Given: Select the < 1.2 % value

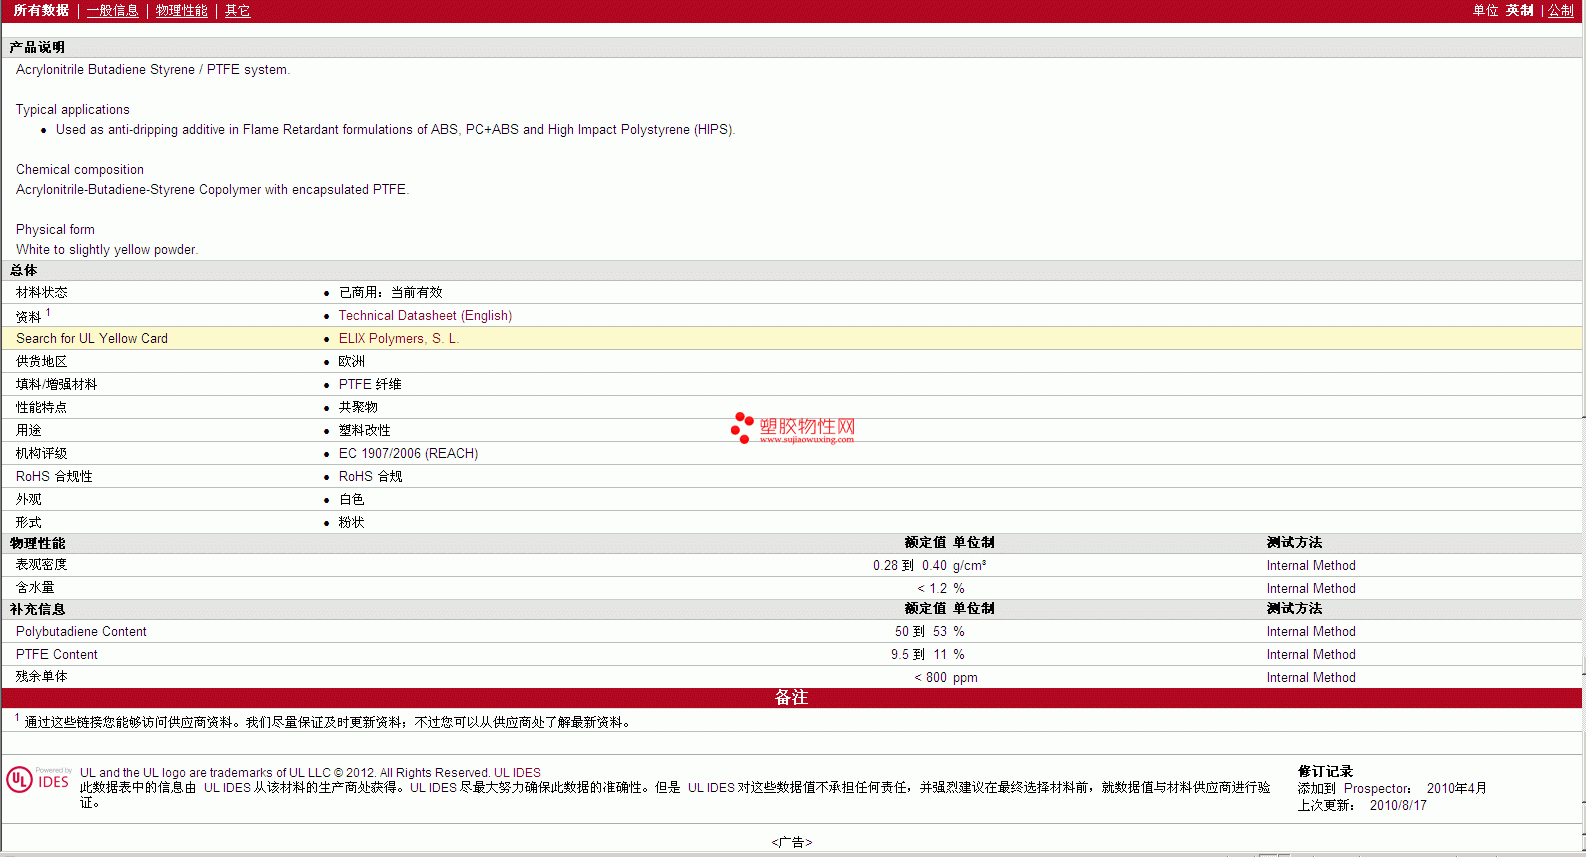Looking at the screenshot, I should [941, 588].
